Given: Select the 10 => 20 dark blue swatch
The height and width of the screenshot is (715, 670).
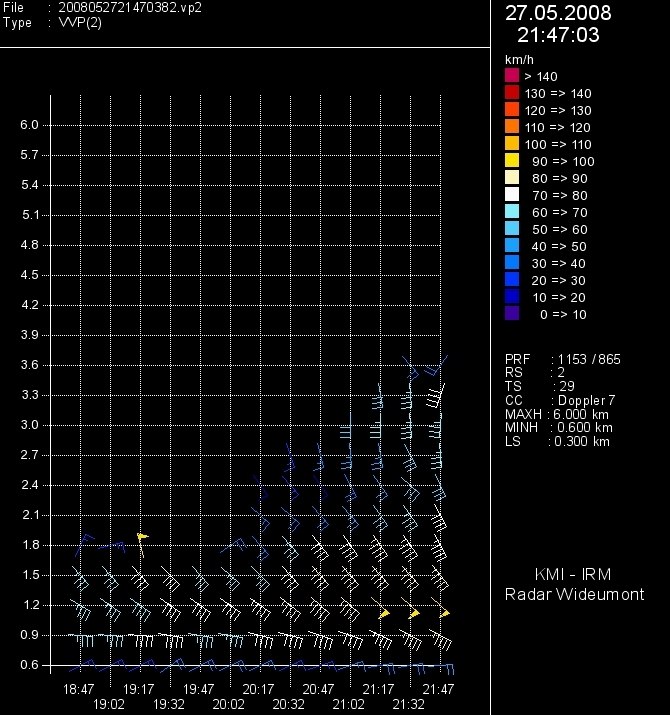Looking at the screenshot, I should [512, 296].
